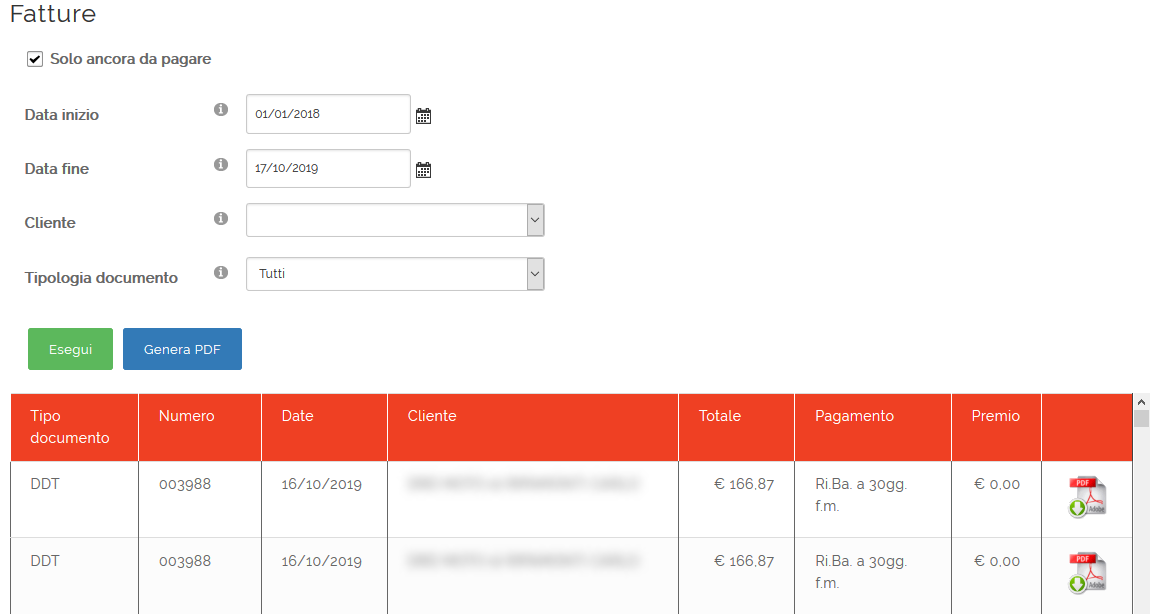Click the Solo ancora da pagare label
This screenshot has width=1155, height=614.
(130, 59)
